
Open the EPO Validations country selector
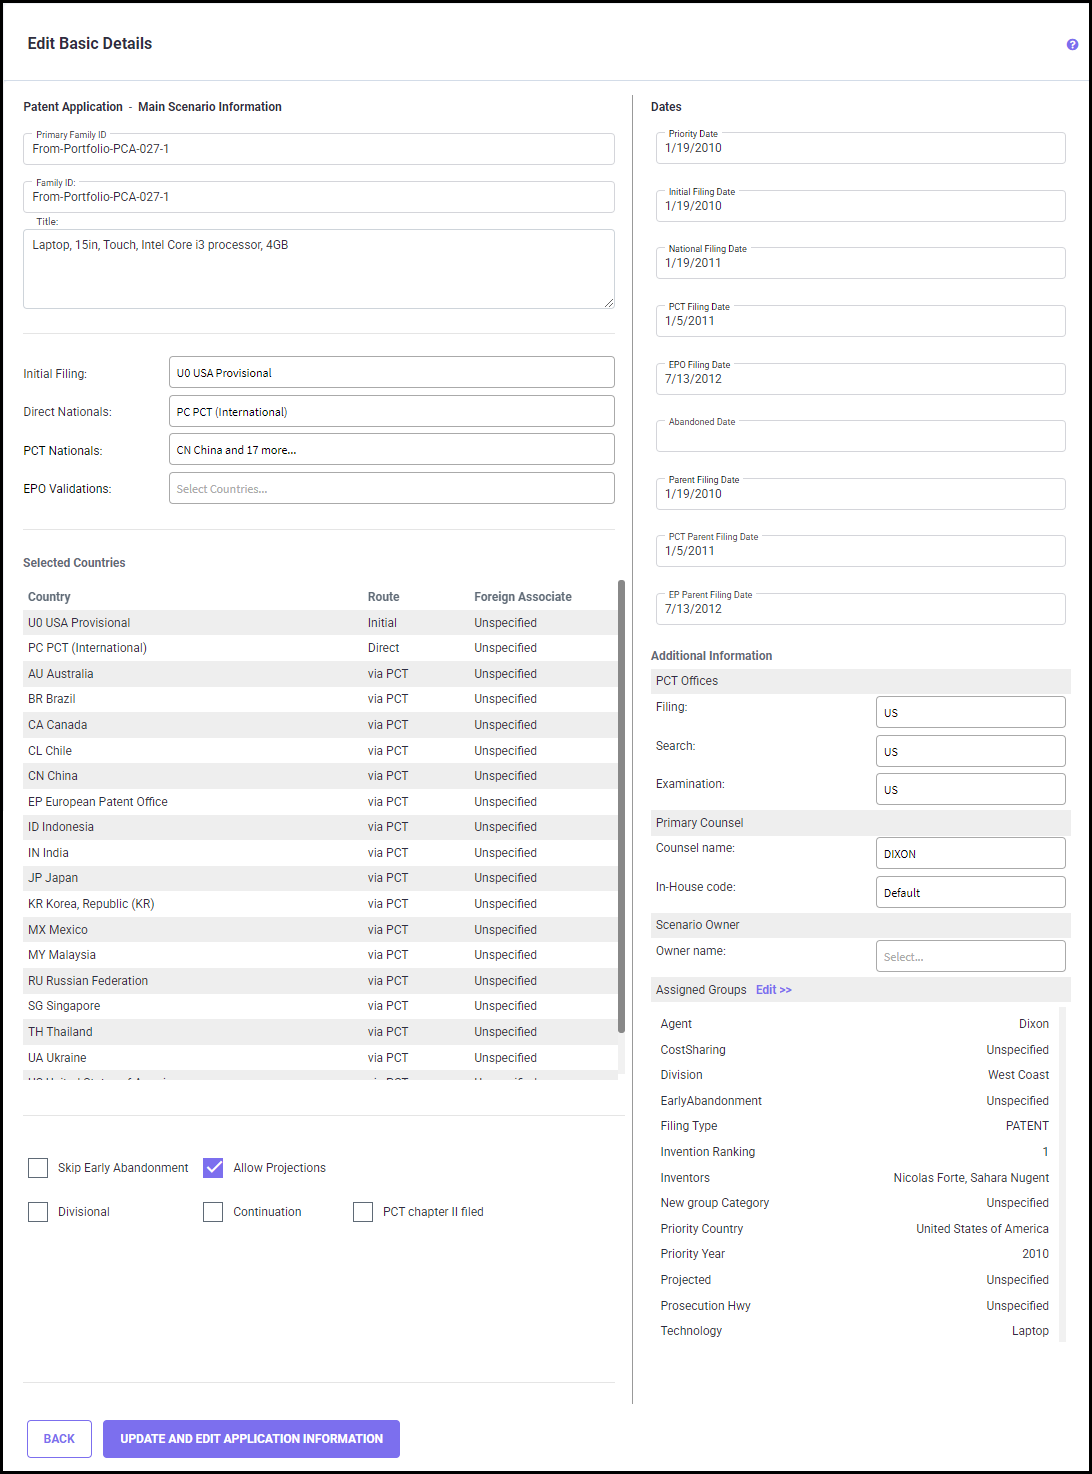pyautogui.click(x=391, y=489)
